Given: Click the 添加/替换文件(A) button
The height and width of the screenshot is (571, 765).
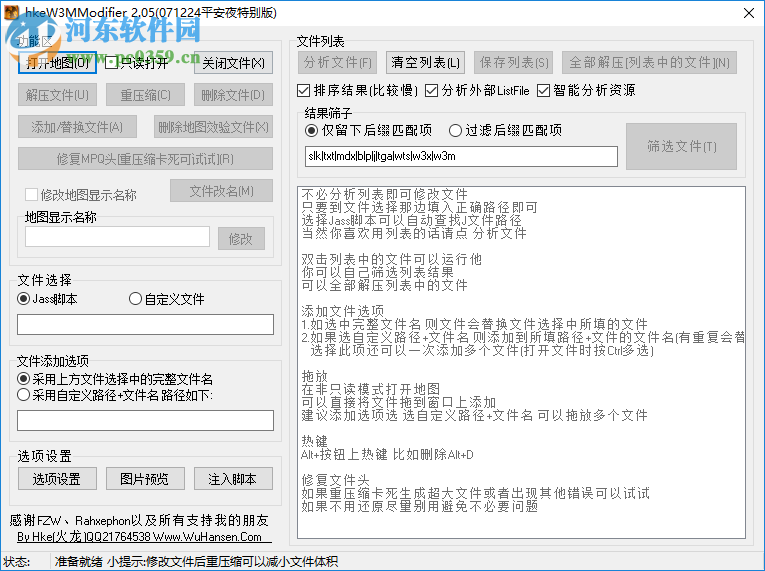Looking at the screenshot, I should pos(77,127).
